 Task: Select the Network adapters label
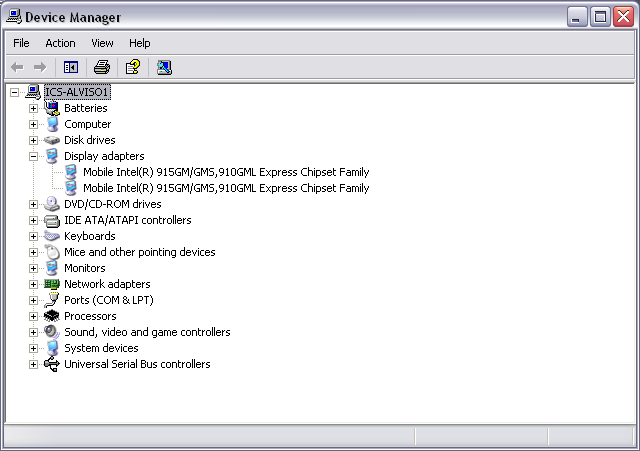107,284
